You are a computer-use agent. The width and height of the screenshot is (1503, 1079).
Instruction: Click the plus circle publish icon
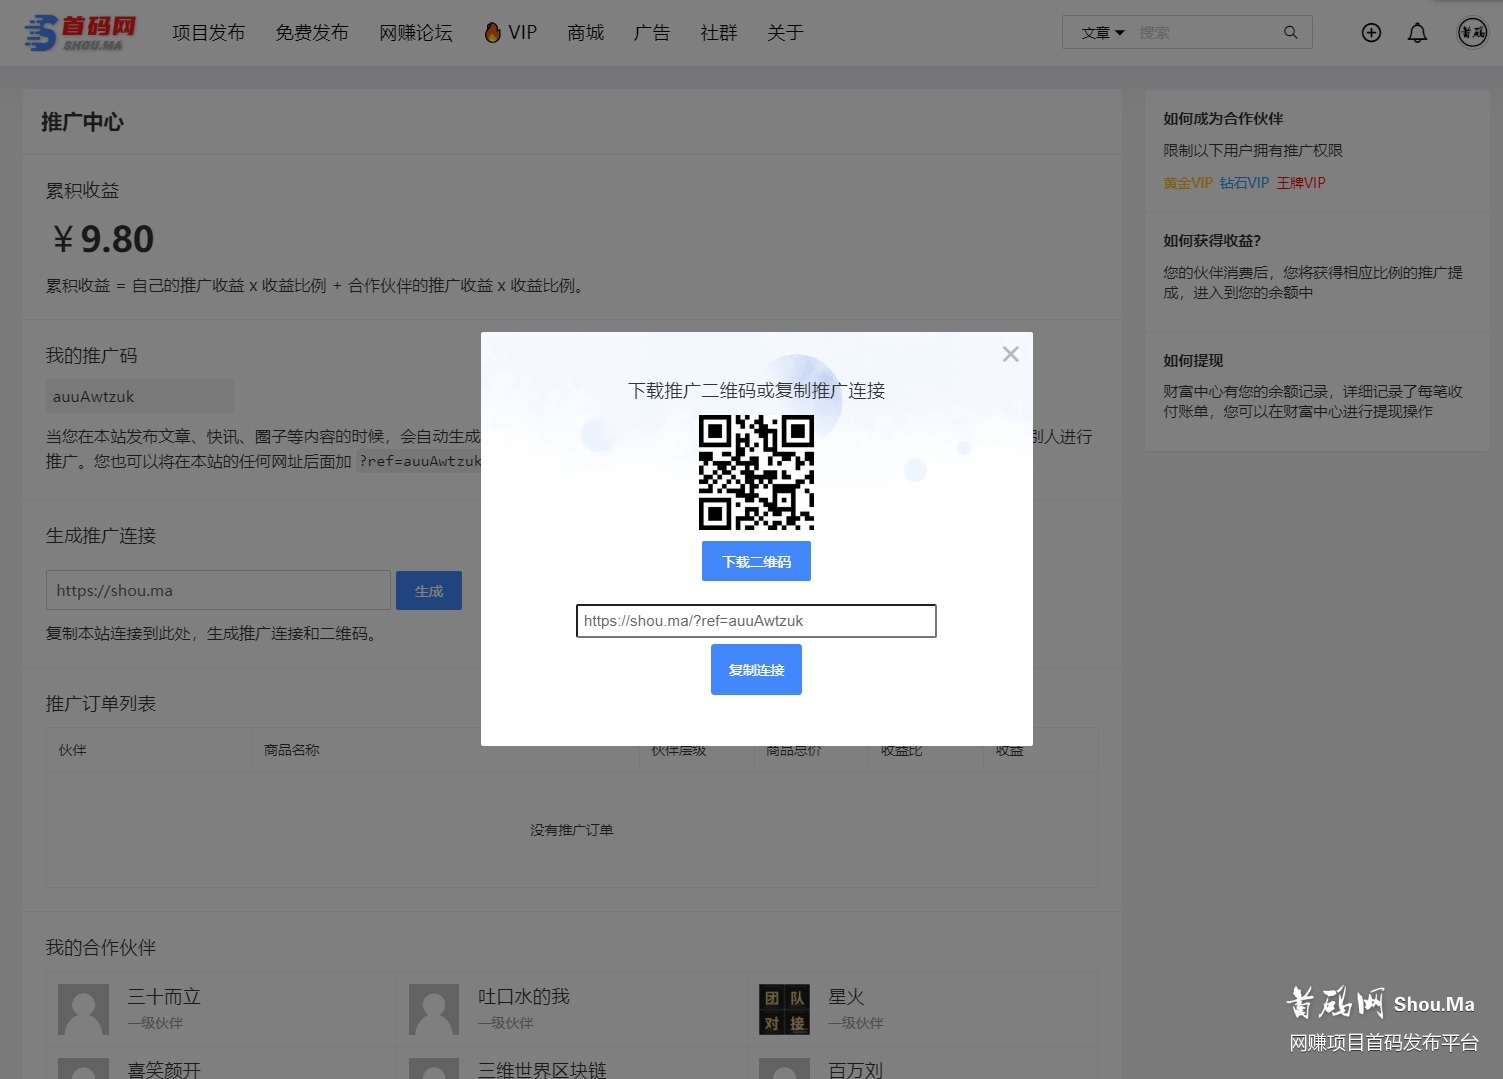[x=1370, y=32]
